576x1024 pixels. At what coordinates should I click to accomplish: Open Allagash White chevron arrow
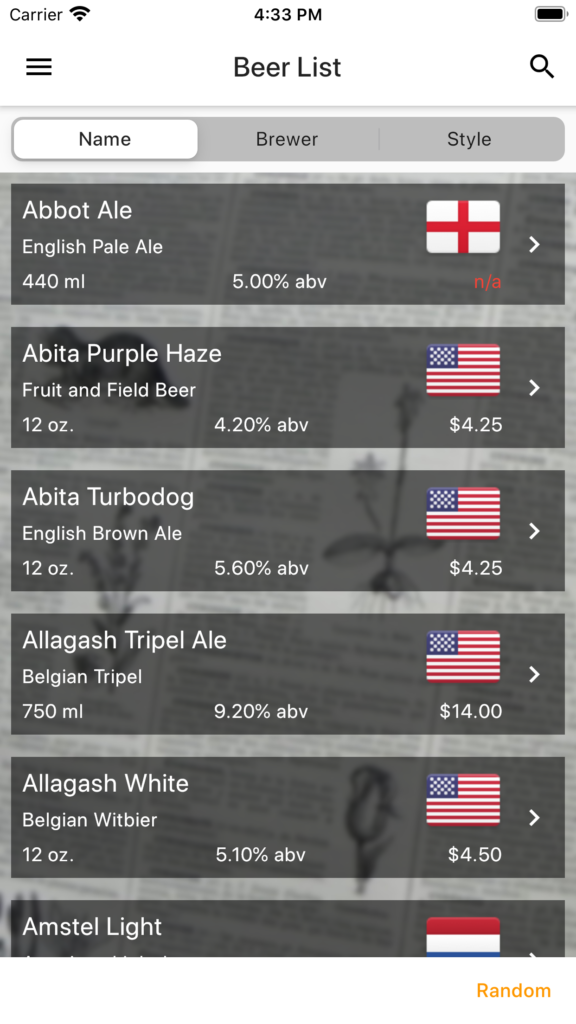point(534,818)
